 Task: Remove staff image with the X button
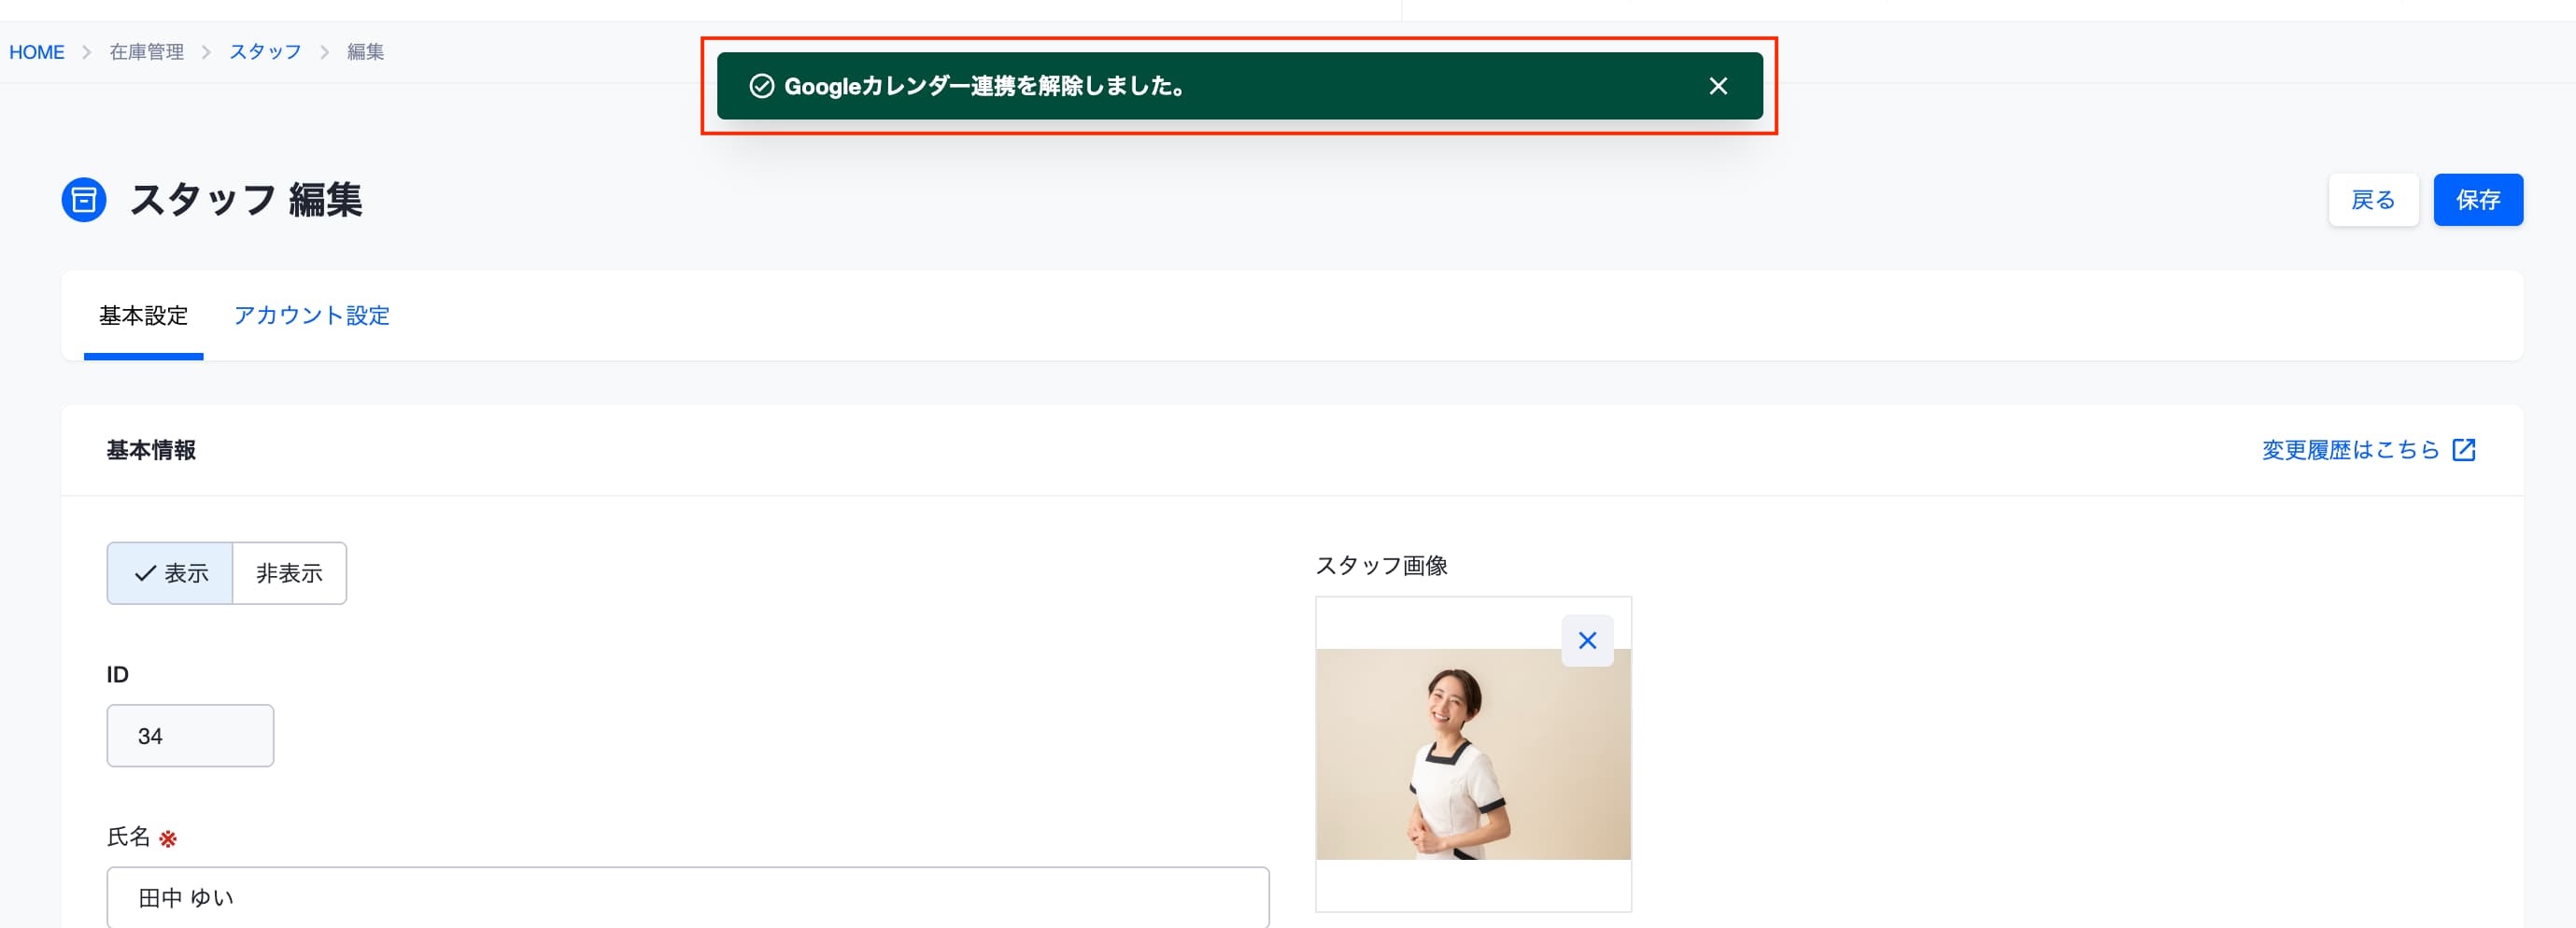point(1587,640)
